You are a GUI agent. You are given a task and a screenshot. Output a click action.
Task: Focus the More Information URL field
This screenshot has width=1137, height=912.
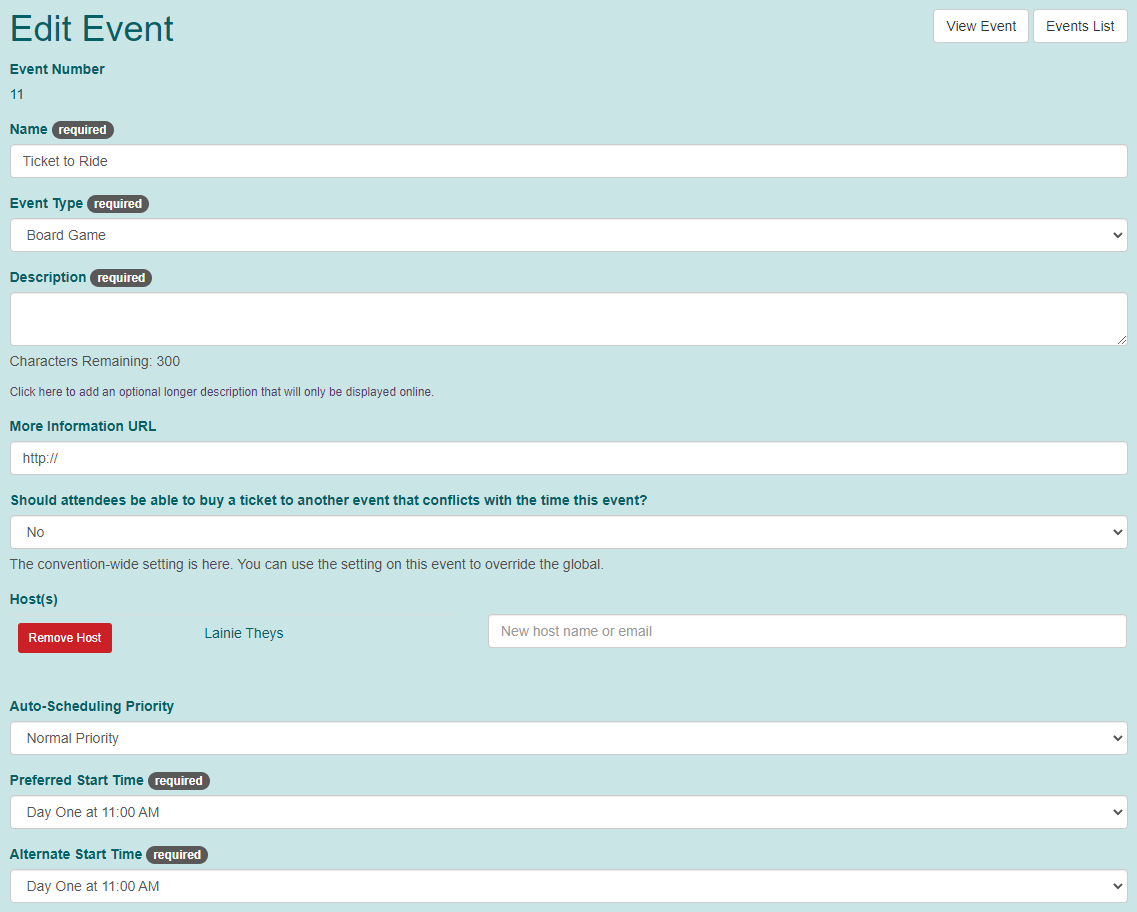pos(568,458)
